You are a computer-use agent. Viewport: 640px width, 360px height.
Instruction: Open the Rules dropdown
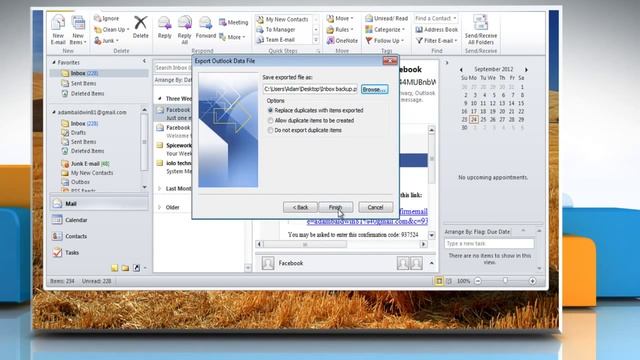coord(340,29)
